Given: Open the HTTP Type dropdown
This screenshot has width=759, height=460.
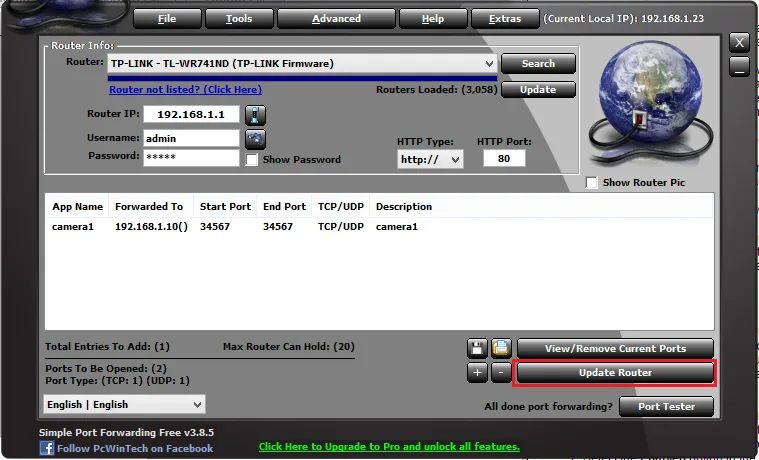Looking at the screenshot, I should (x=430, y=159).
